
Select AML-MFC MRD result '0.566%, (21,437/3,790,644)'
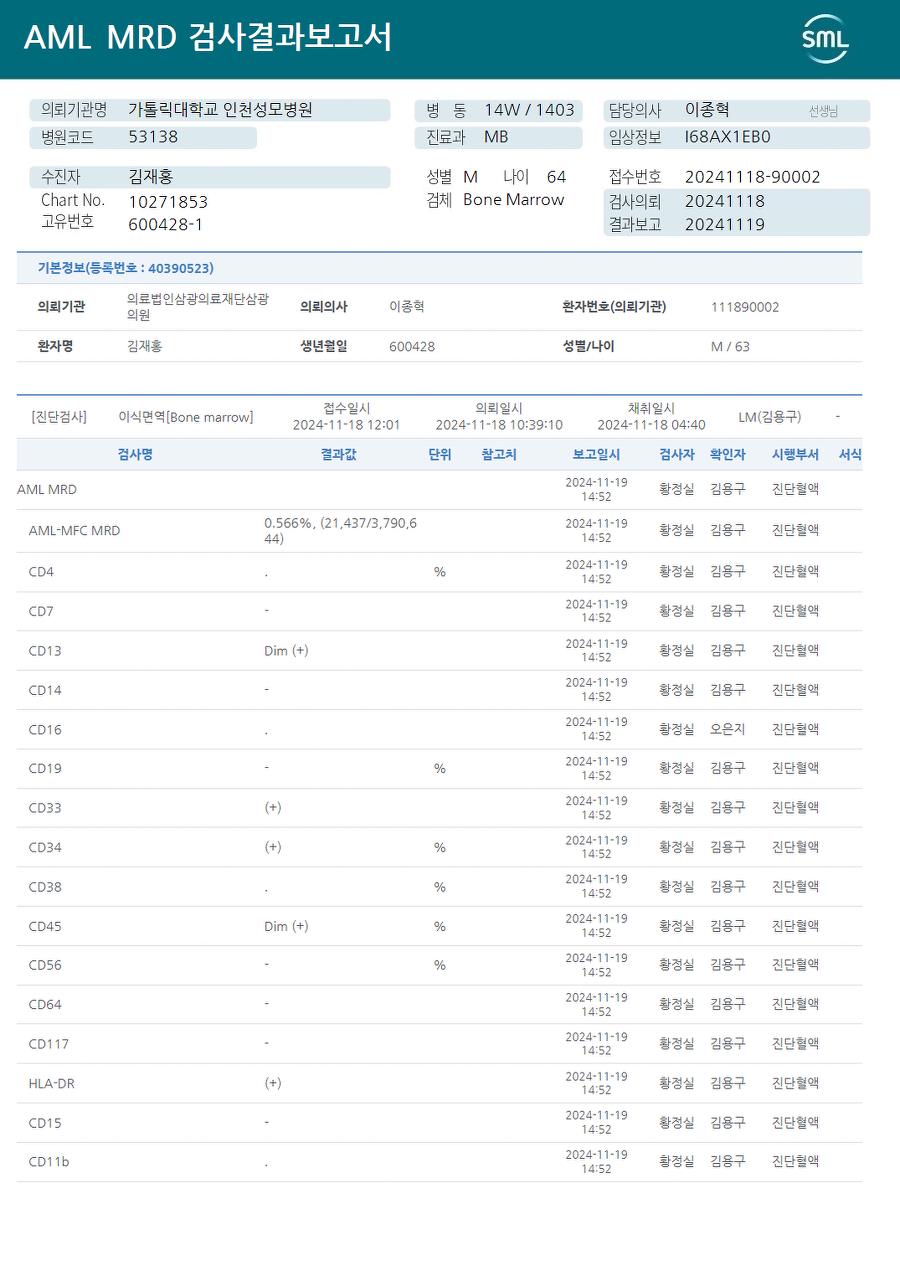tap(341, 531)
